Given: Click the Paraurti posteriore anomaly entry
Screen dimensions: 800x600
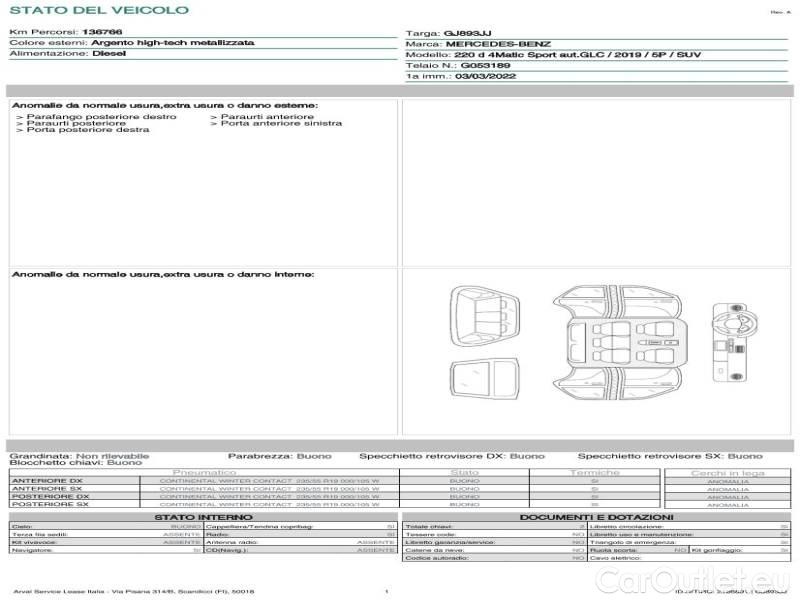Looking at the screenshot, I should pyautogui.click(x=71, y=123).
